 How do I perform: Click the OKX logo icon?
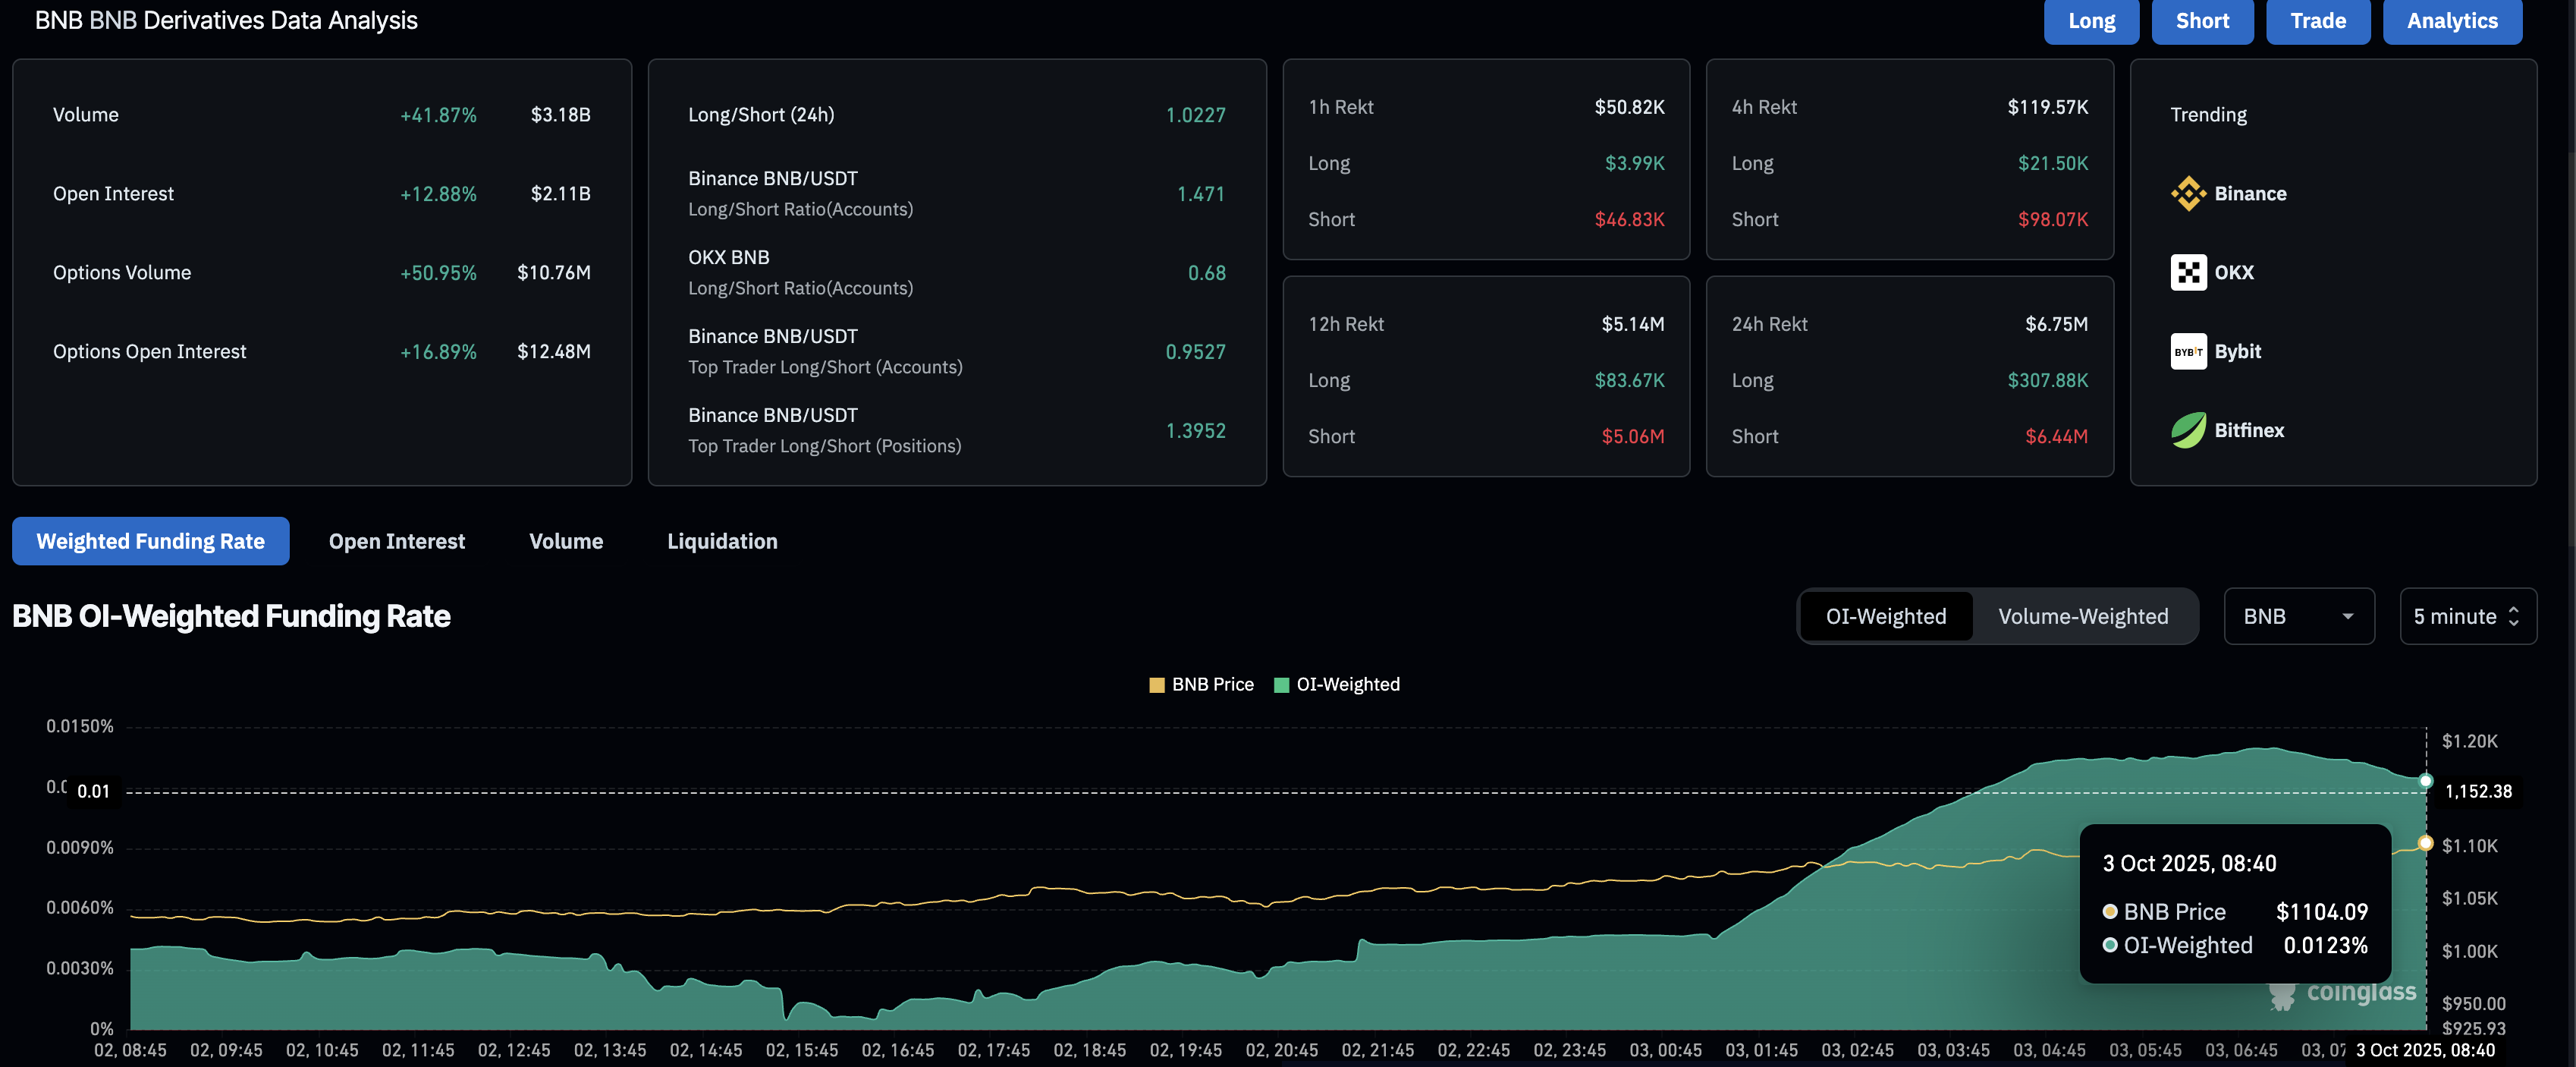(x=2188, y=272)
